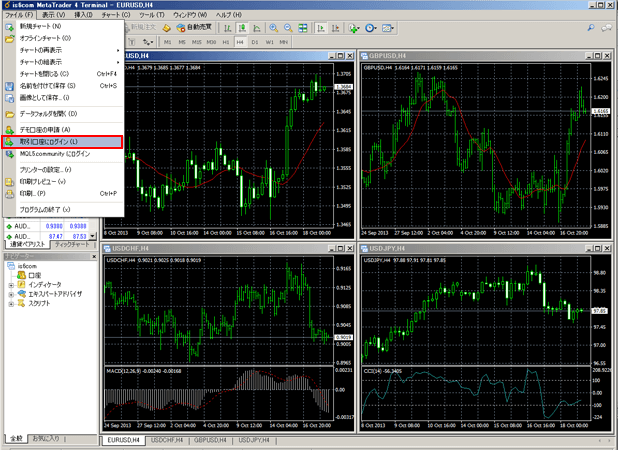
Task: Choose MQL5.community にログイン entry
Action: coord(63,154)
